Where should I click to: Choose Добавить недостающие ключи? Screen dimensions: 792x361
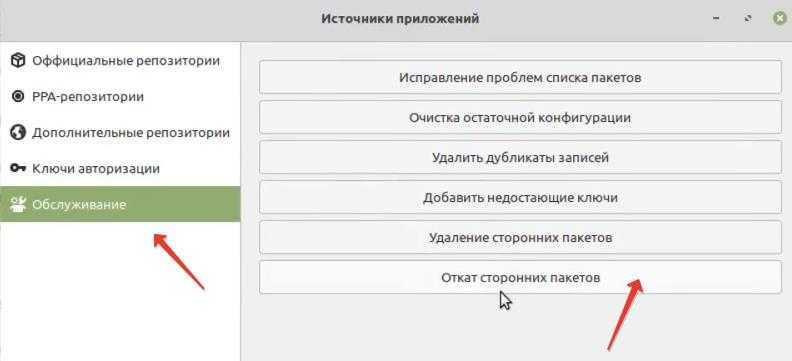point(520,197)
